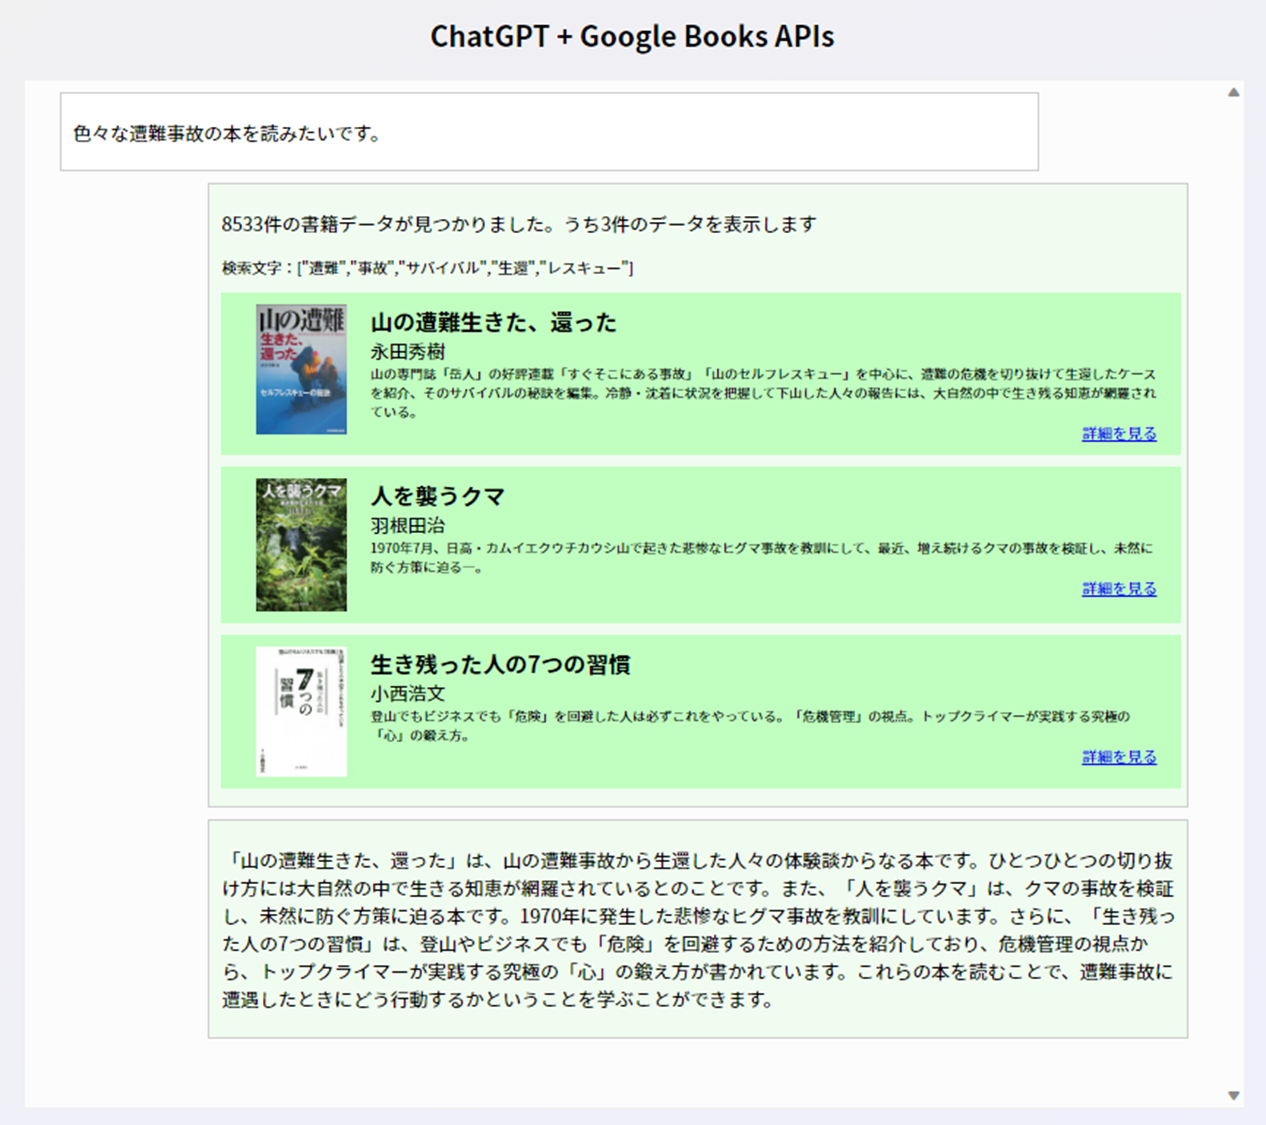Image resolution: width=1266 pixels, height=1125 pixels.
Task: Click the user message box 色々な遭難事故の本を読みたいです
Action: point(549,132)
